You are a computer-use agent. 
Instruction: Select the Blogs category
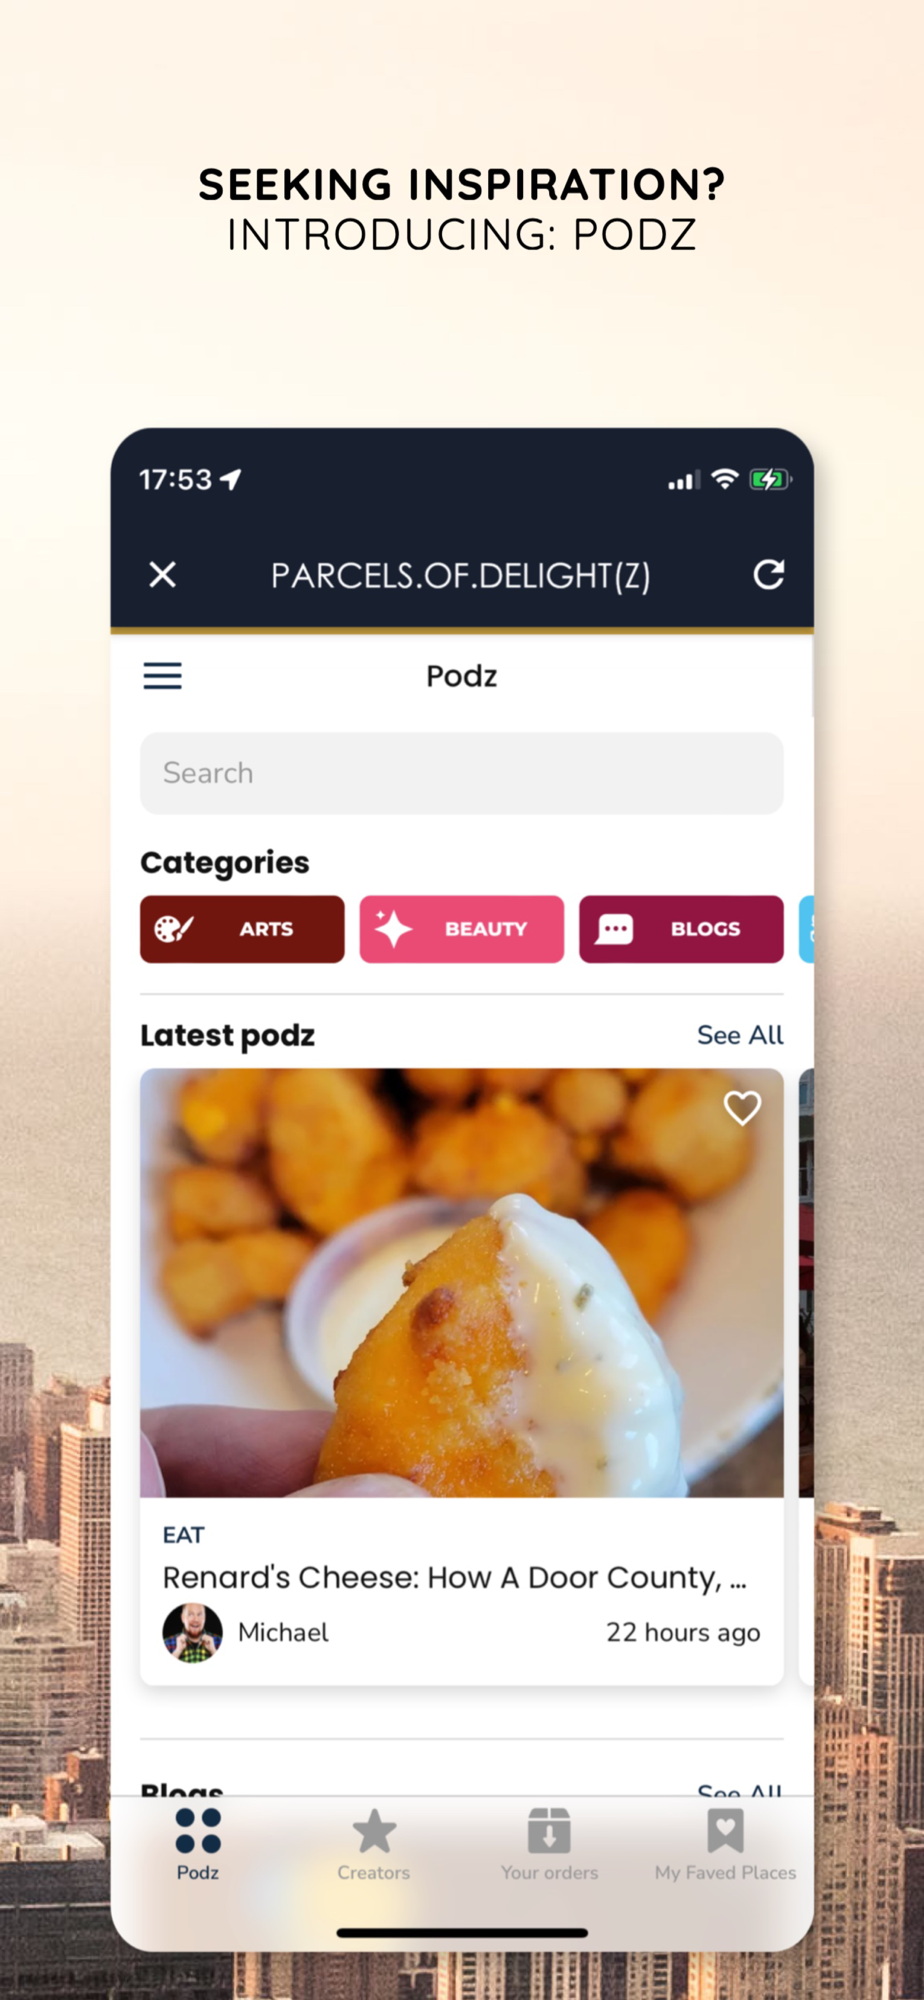click(x=681, y=929)
